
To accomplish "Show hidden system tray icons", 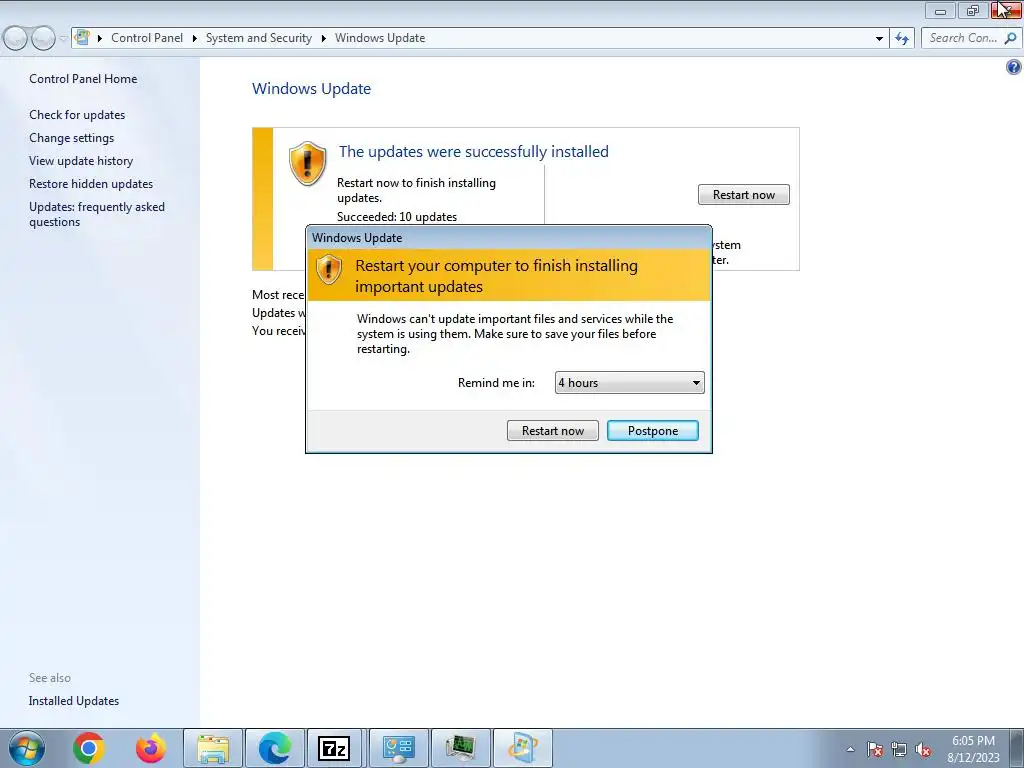I will 850,749.
